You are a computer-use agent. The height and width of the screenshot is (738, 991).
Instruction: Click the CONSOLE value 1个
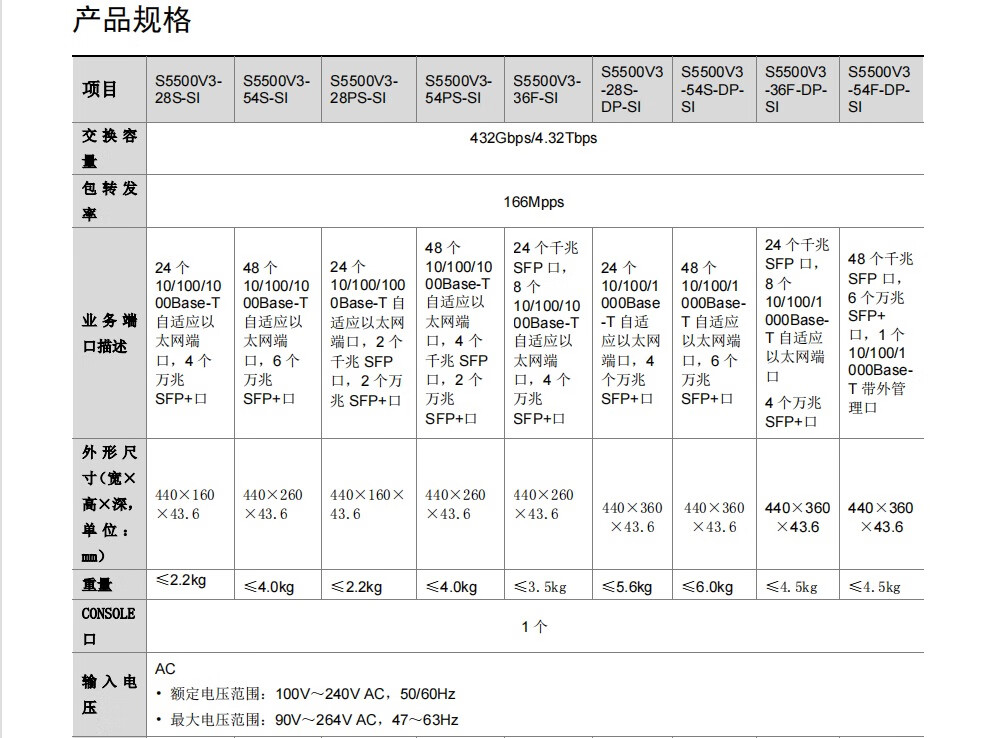click(x=534, y=627)
